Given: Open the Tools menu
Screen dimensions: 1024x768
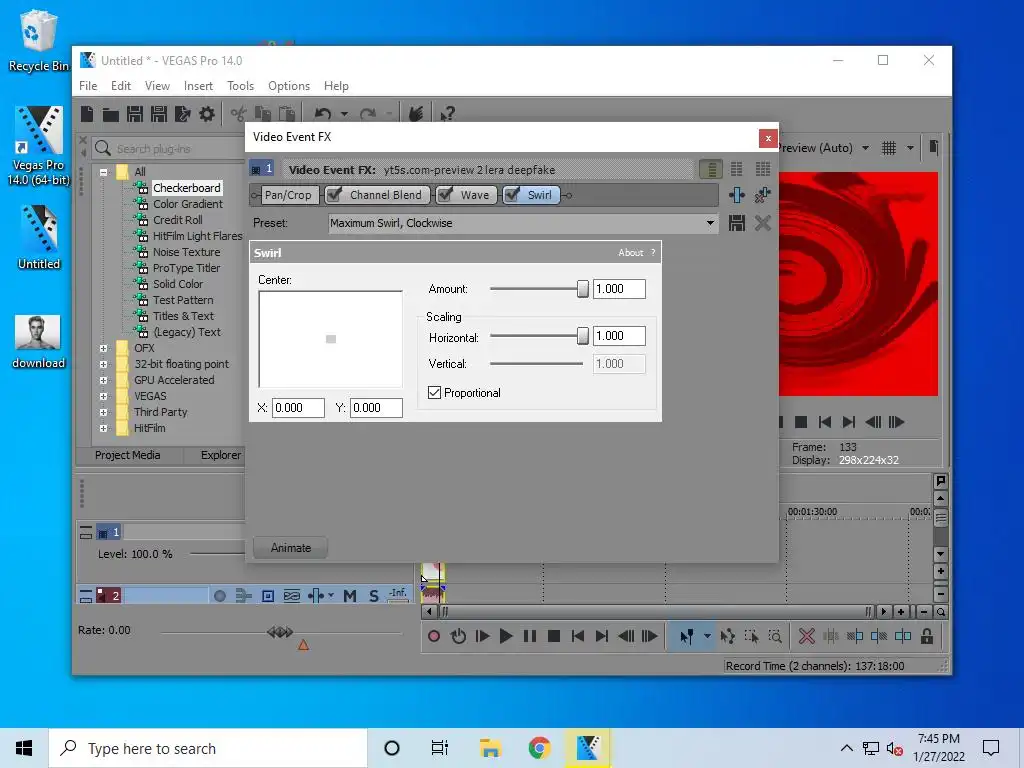Looking at the screenshot, I should click(x=240, y=86).
